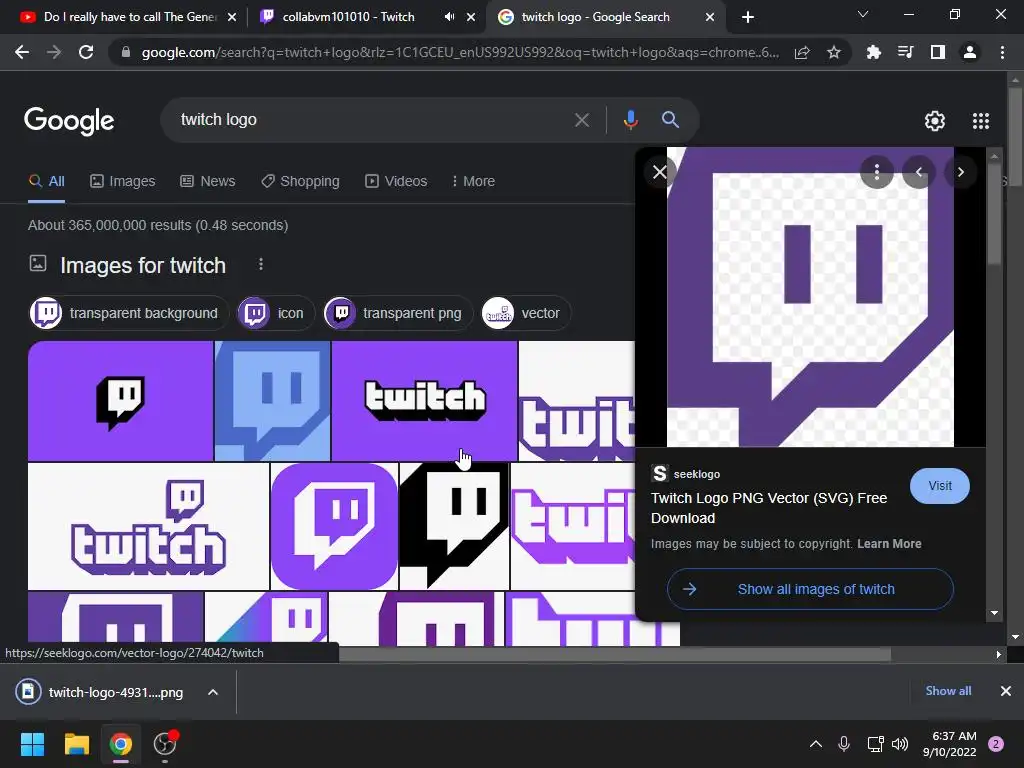The image size is (1024, 768).
Task: Open the downloaded twitch-logo png file
Action: click(99, 692)
